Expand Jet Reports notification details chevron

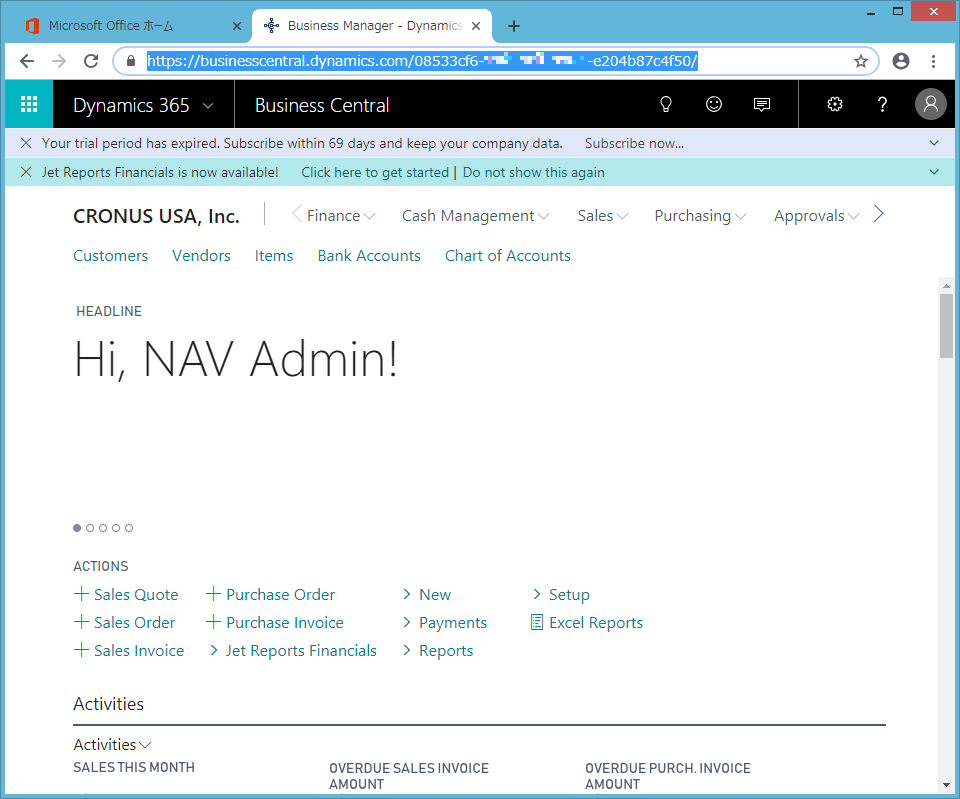pyautogui.click(x=934, y=172)
